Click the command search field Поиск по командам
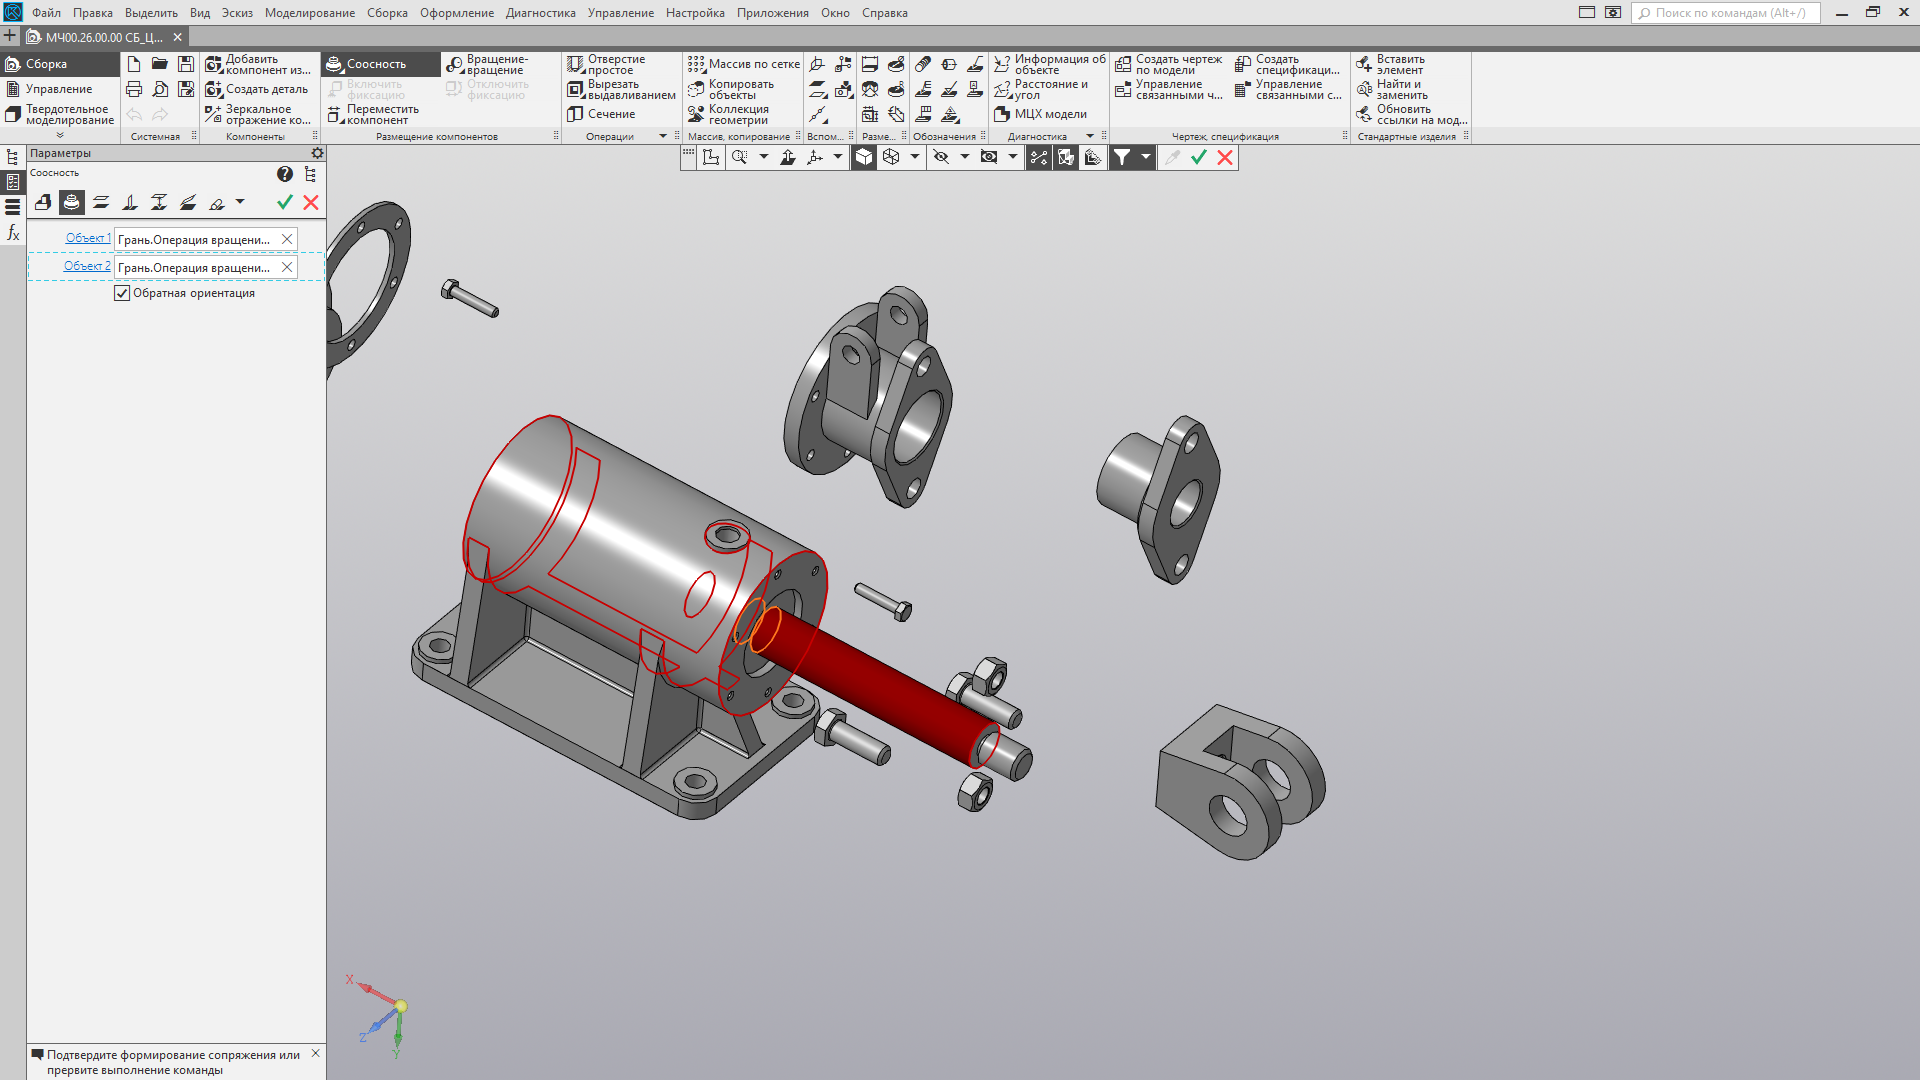Viewport: 1920px width, 1080px height. click(x=1726, y=13)
